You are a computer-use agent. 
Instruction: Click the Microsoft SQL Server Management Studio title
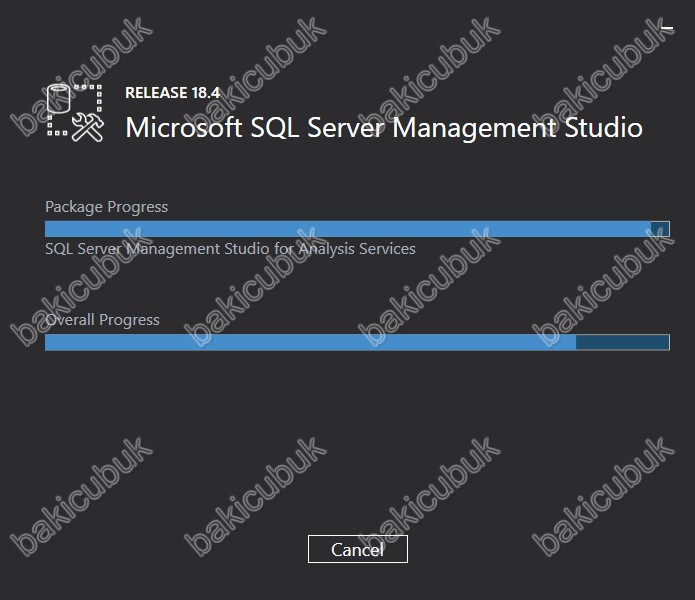pos(384,128)
